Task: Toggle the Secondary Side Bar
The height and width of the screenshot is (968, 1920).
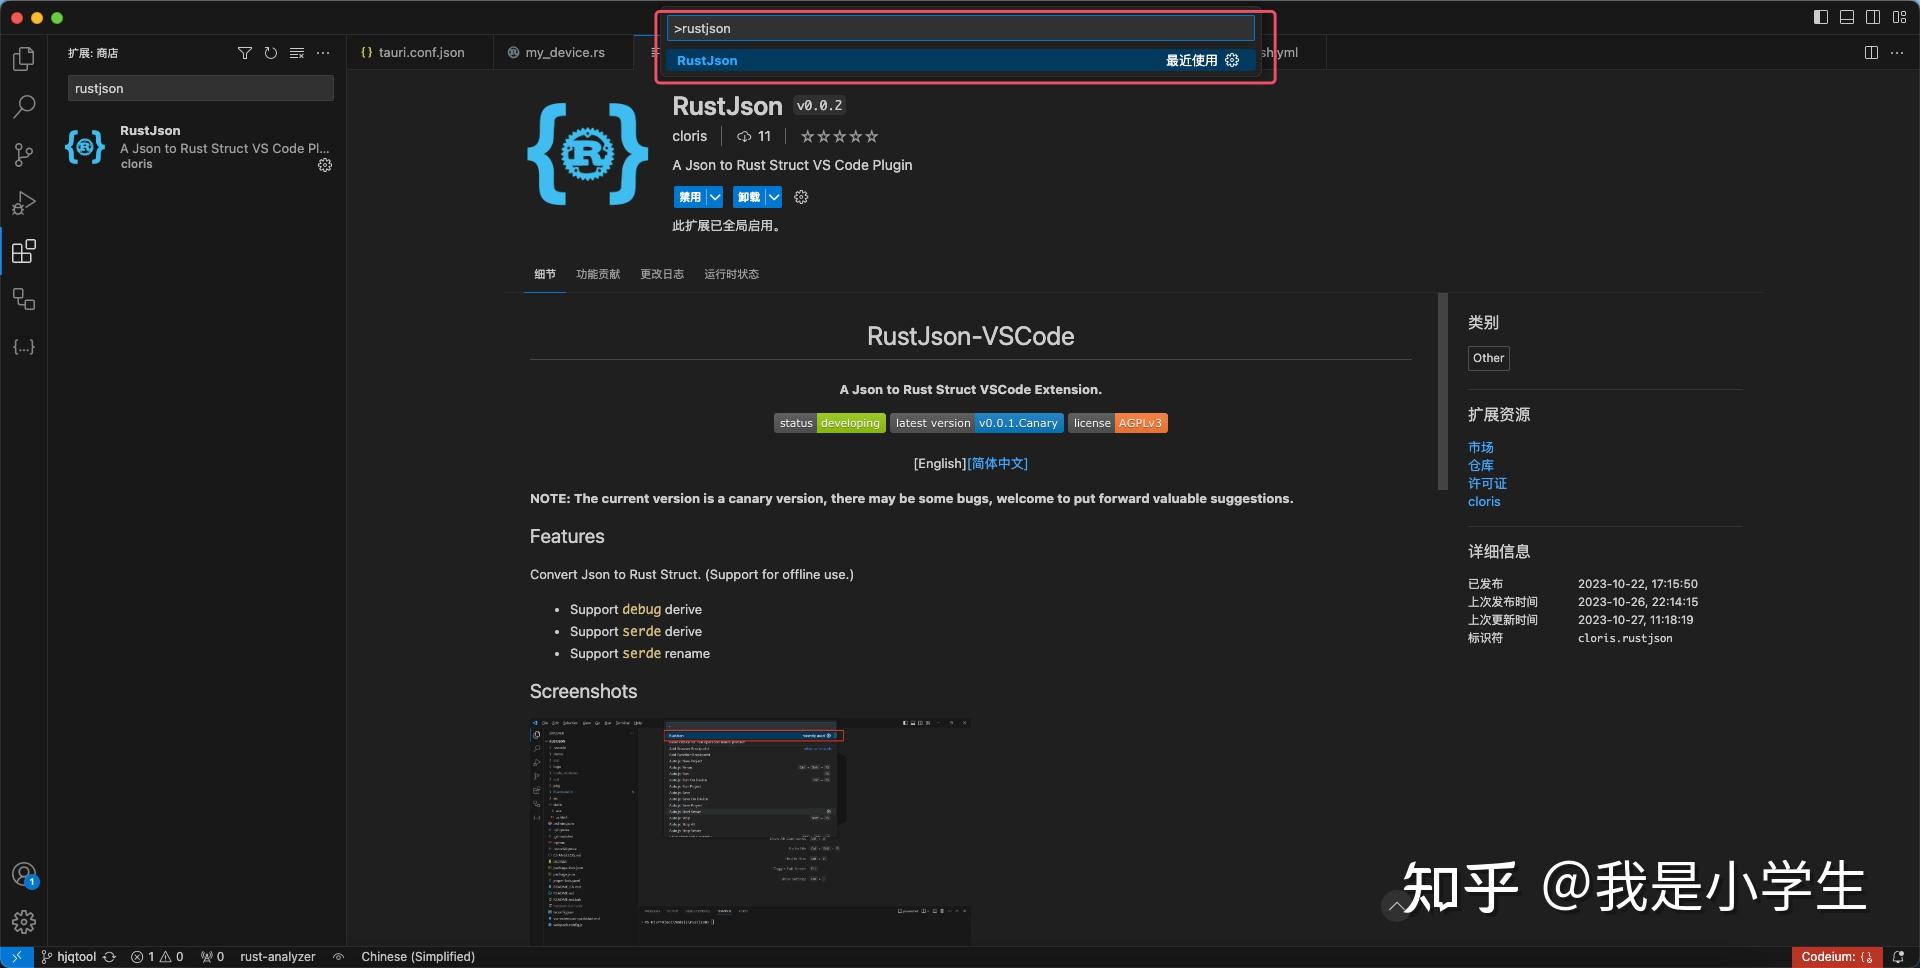Action: [x=1871, y=16]
